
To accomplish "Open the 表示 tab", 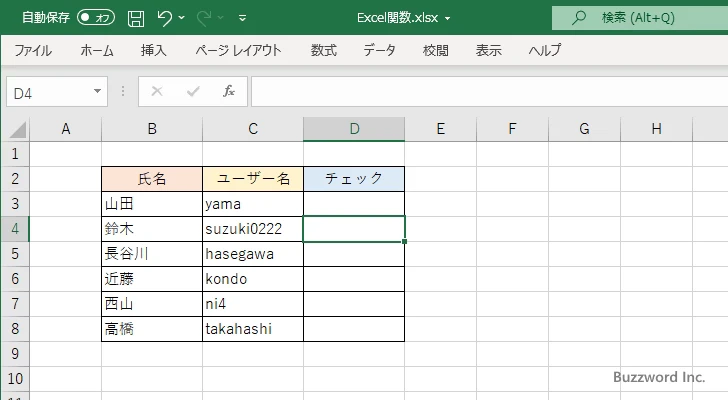I will [488, 50].
